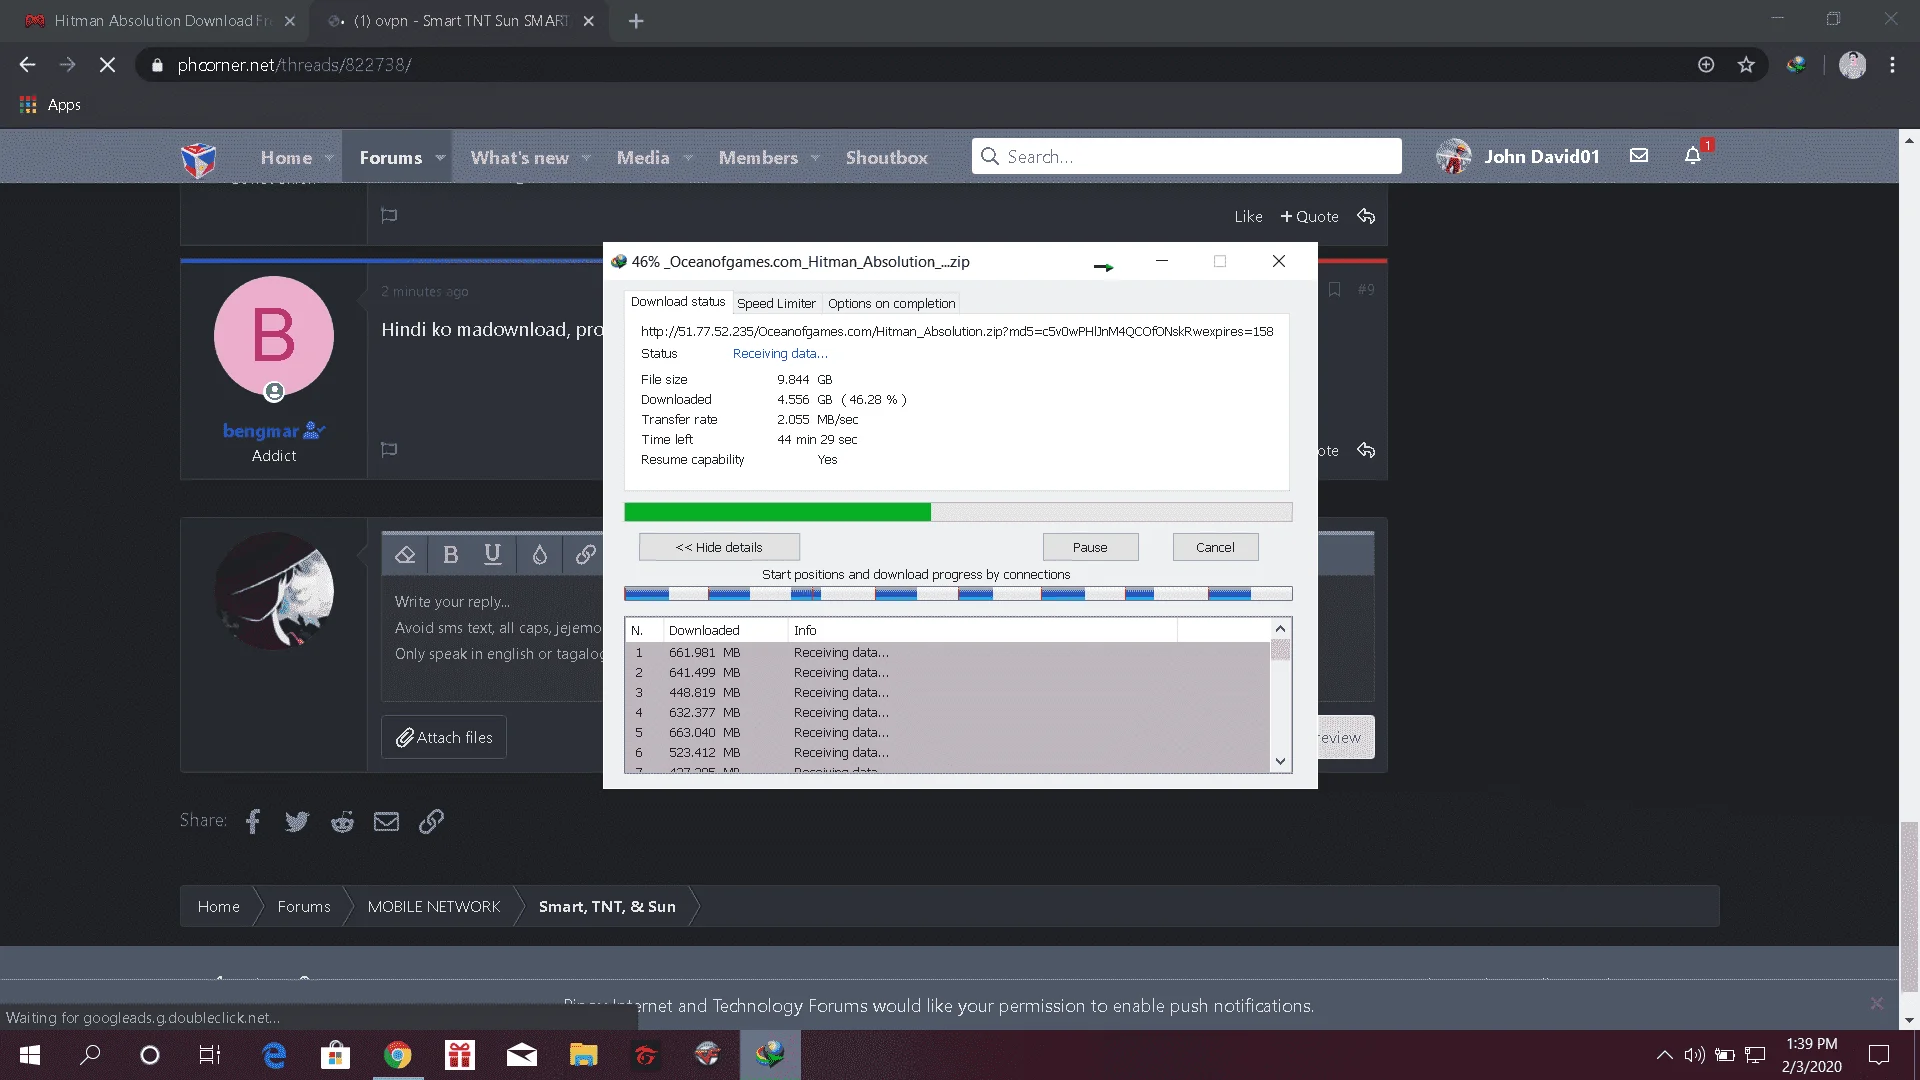1920x1080 pixels.
Task: Expand Members dropdown arrow
Action: (x=815, y=158)
